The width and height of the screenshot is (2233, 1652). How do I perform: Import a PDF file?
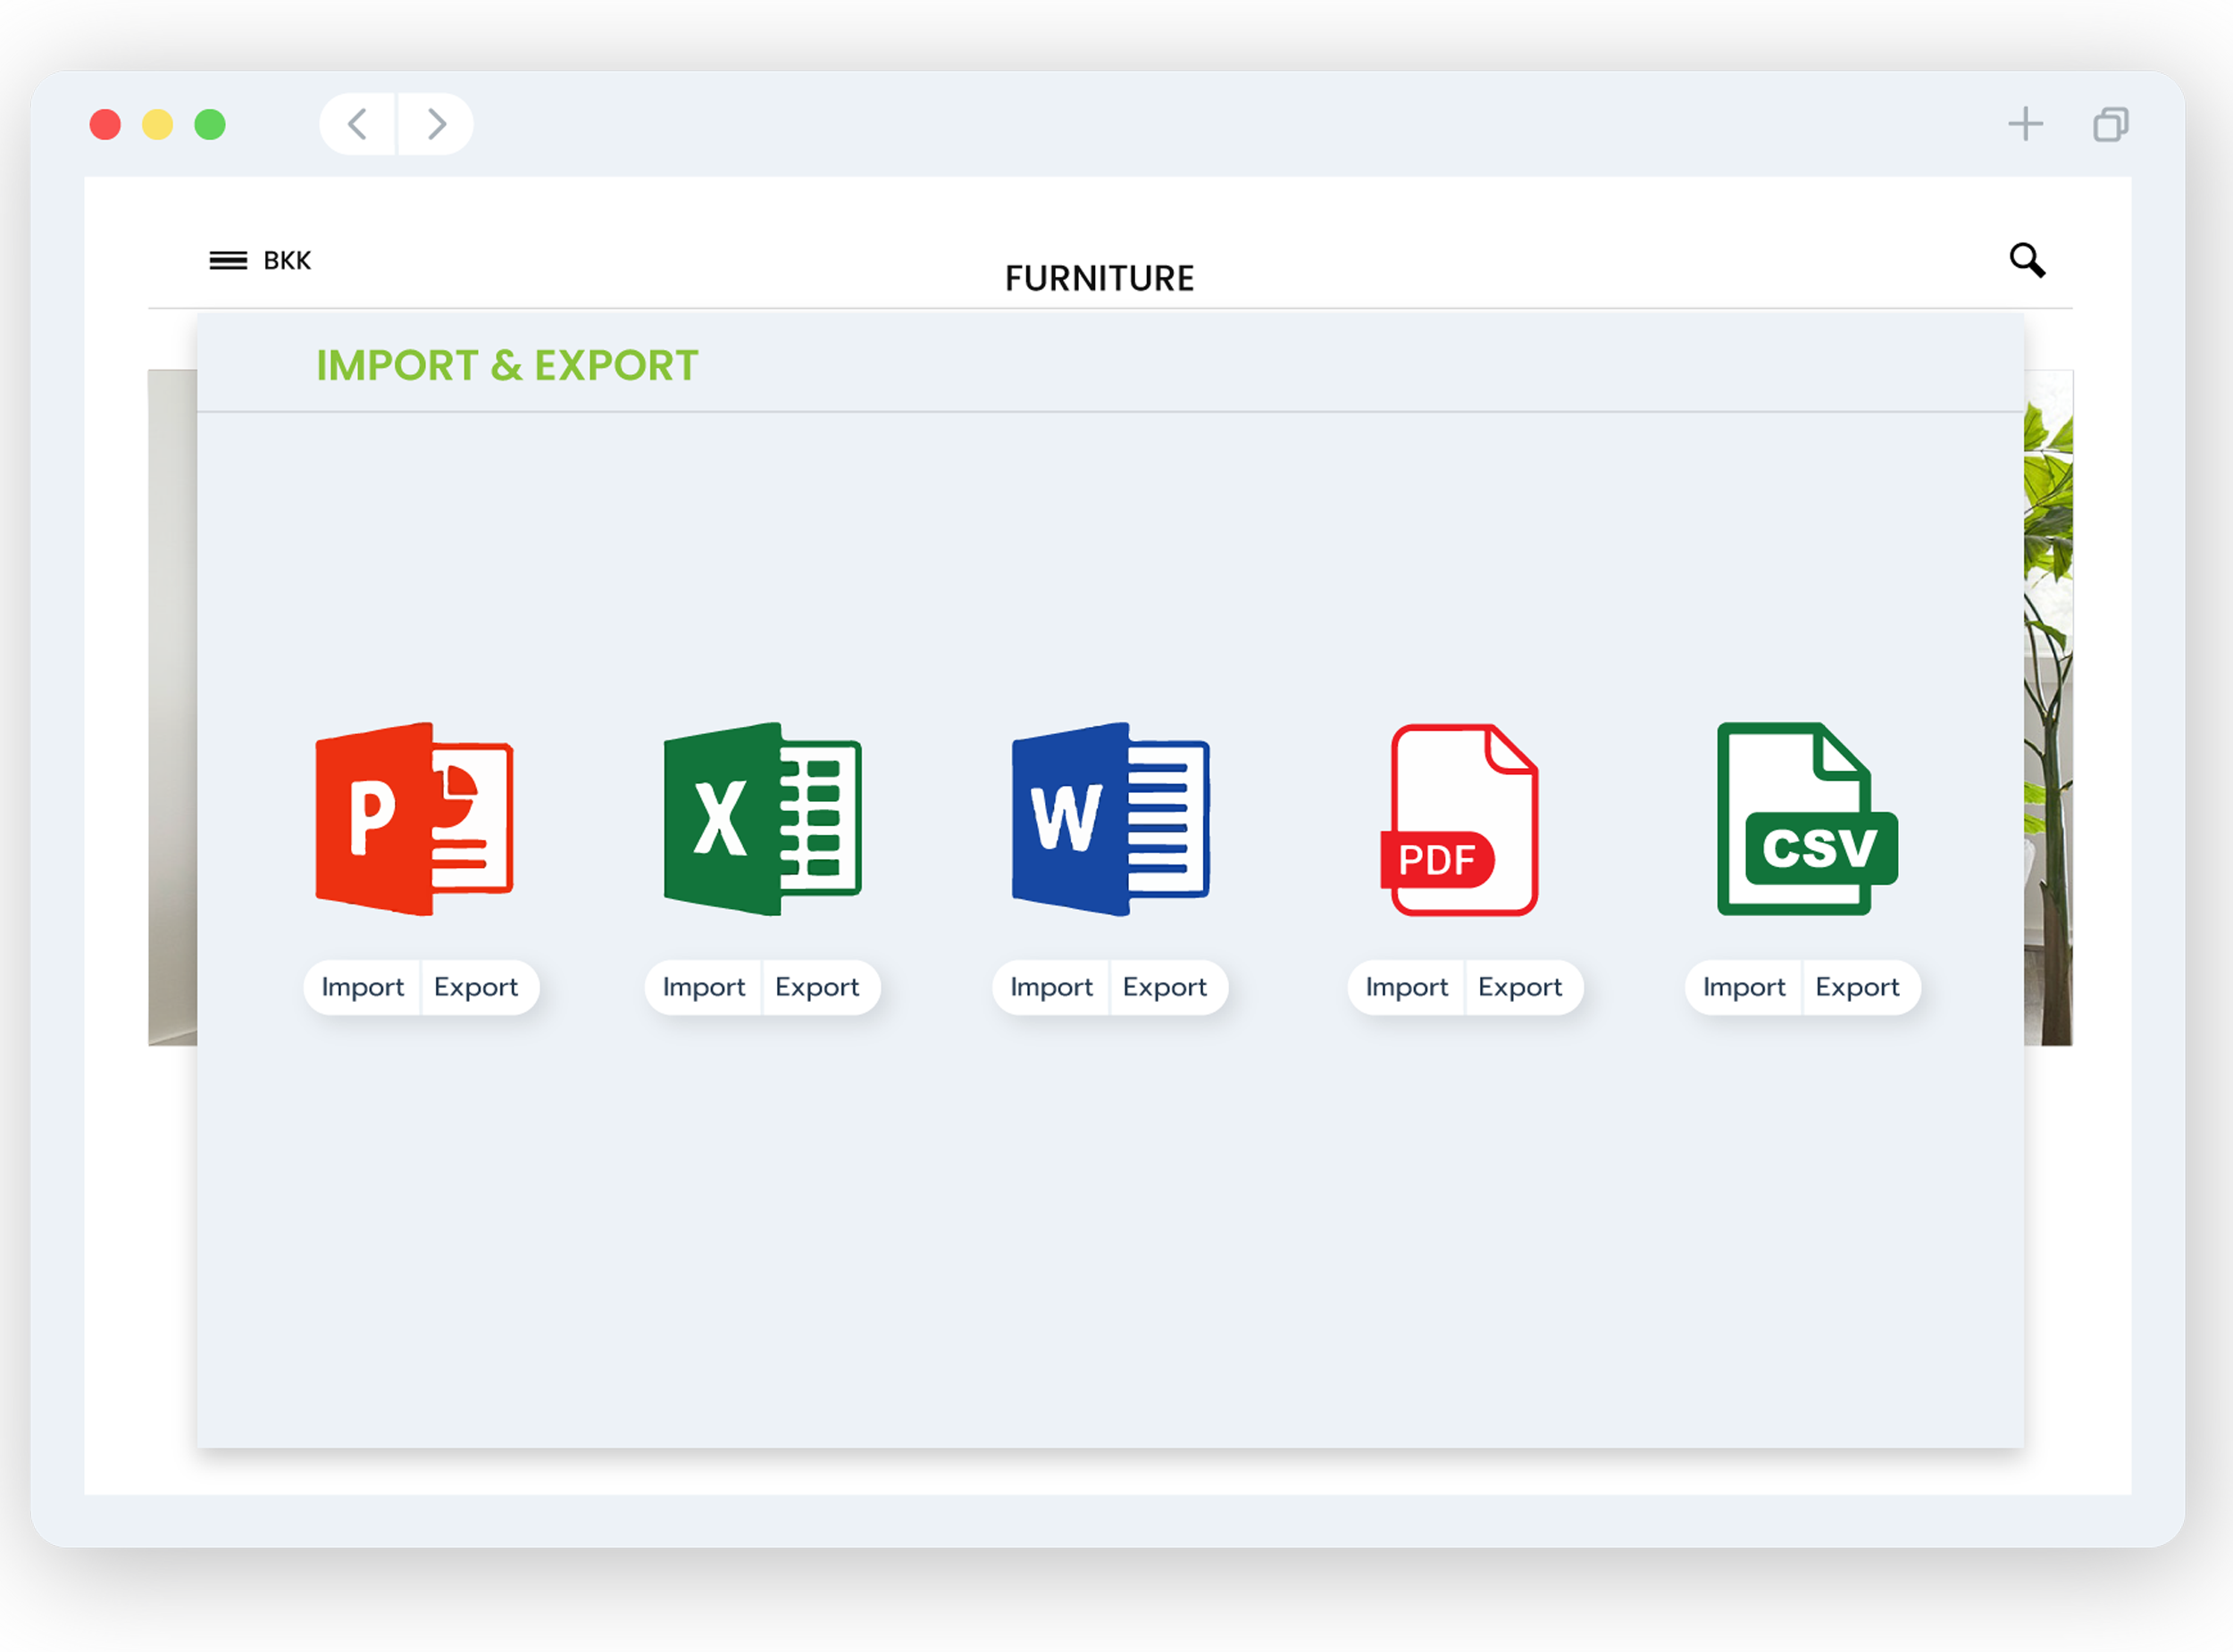(1406, 988)
